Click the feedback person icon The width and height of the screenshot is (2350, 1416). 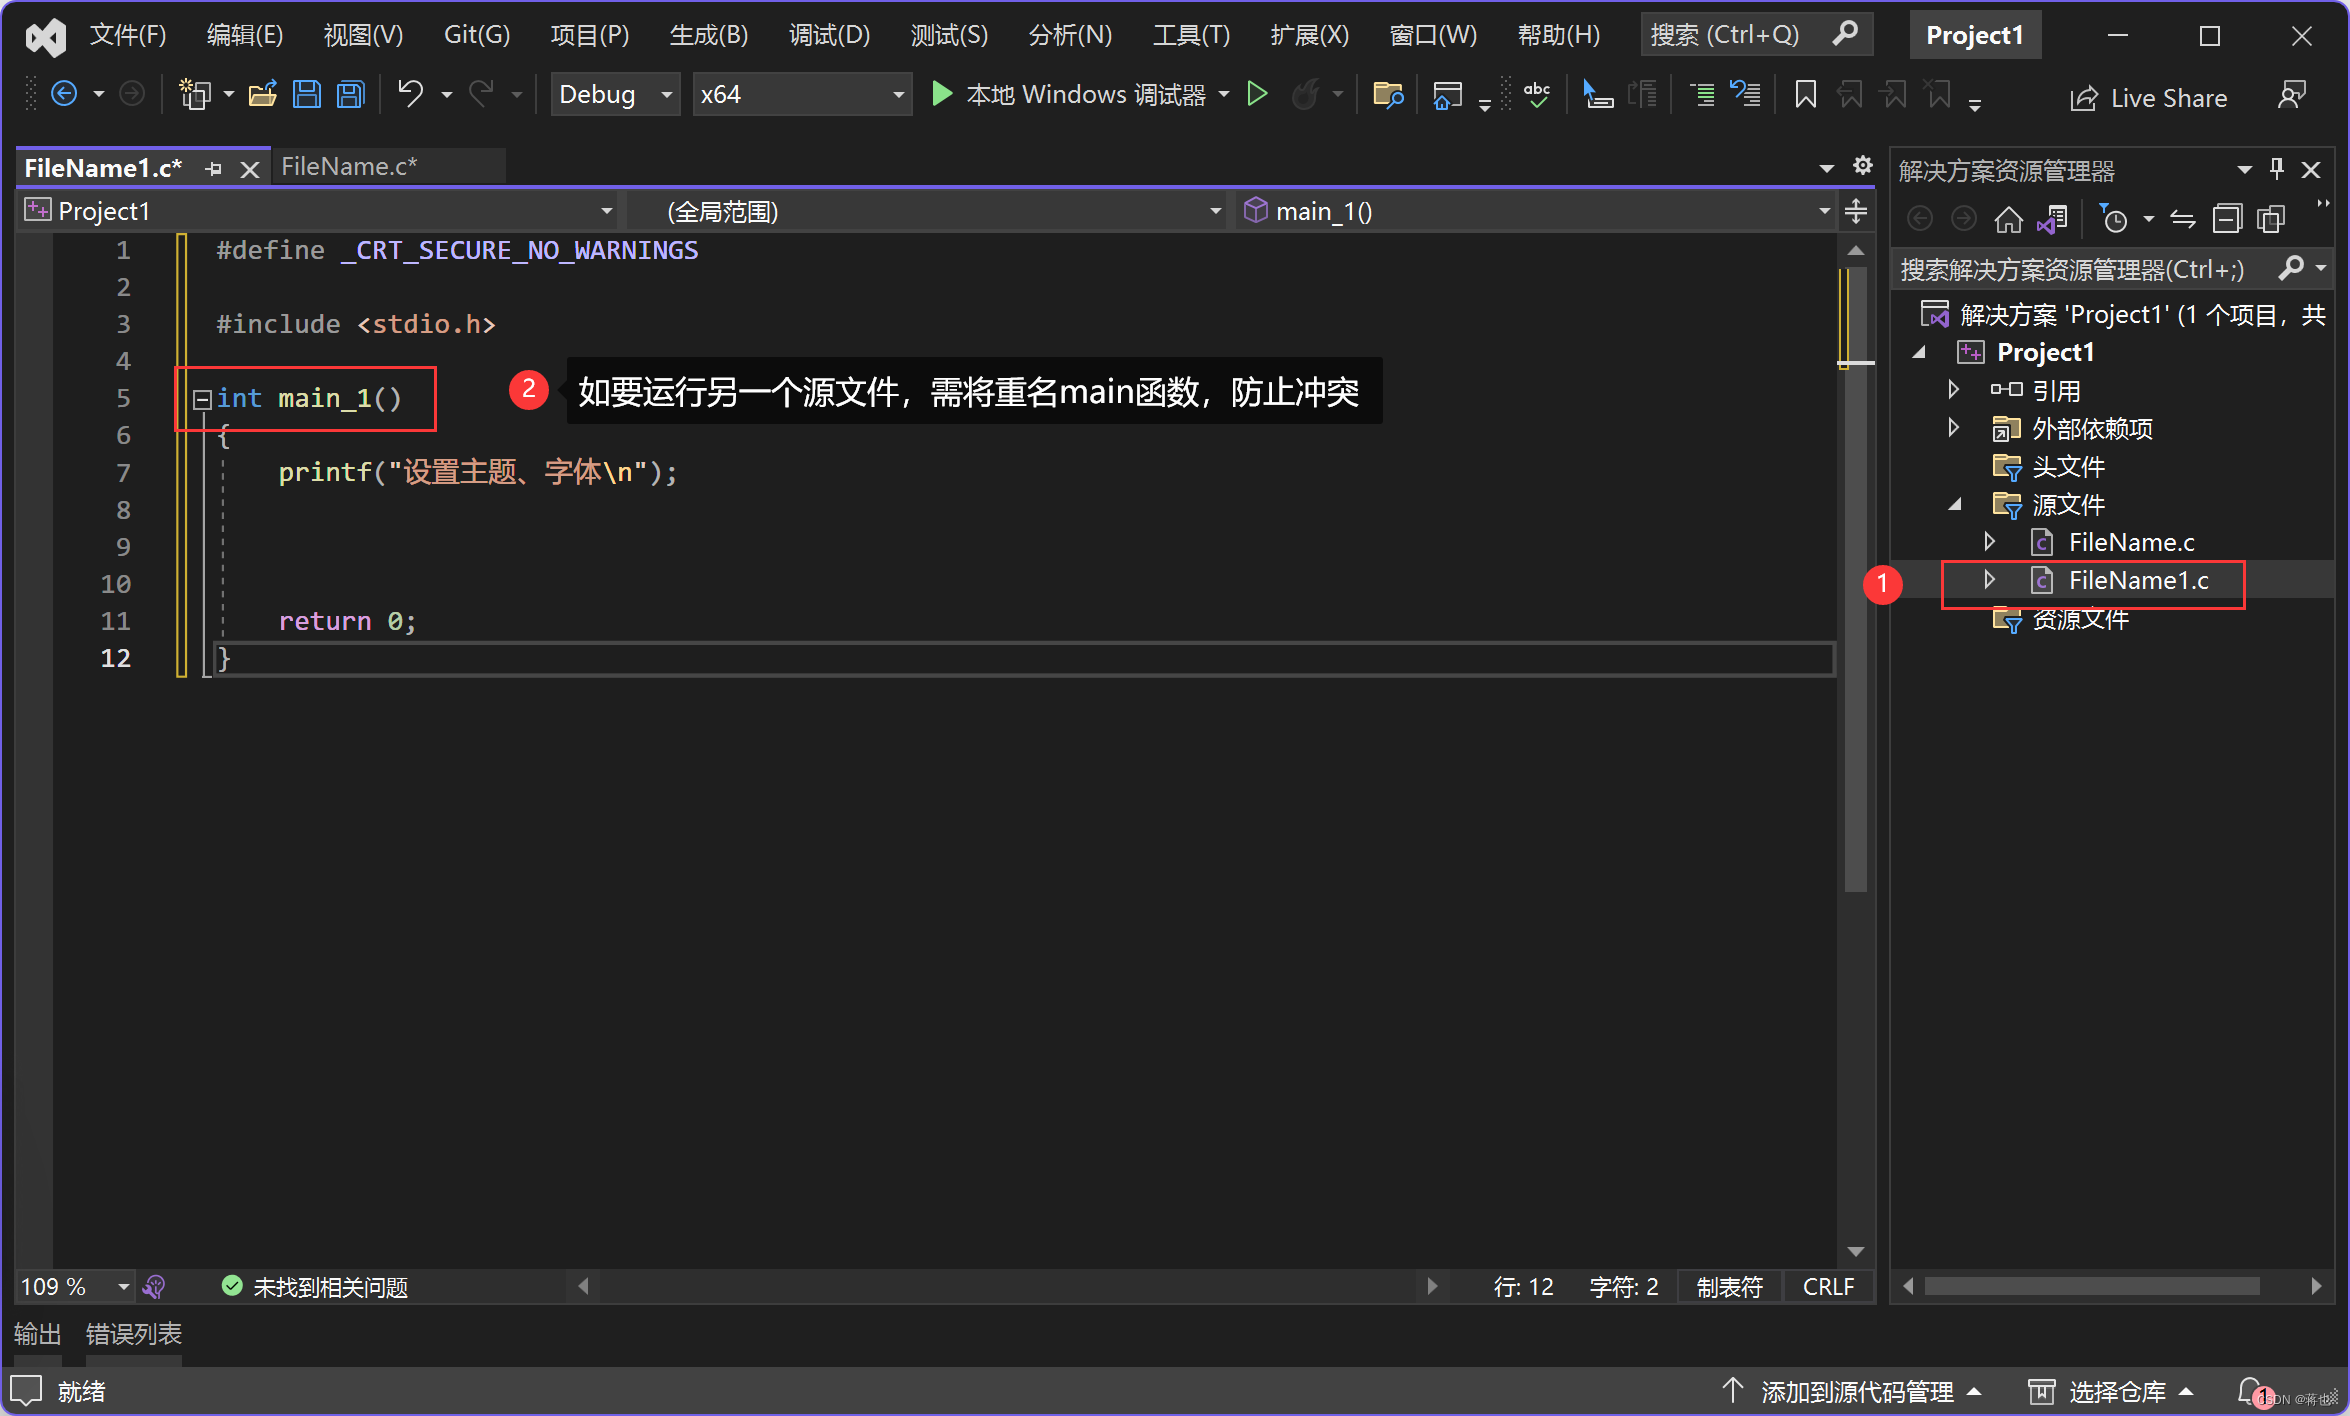pos(2291,96)
